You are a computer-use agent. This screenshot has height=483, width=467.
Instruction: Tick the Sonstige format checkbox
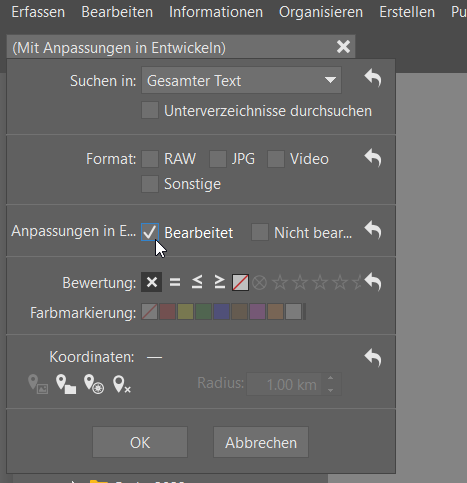pyautogui.click(x=150, y=184)
